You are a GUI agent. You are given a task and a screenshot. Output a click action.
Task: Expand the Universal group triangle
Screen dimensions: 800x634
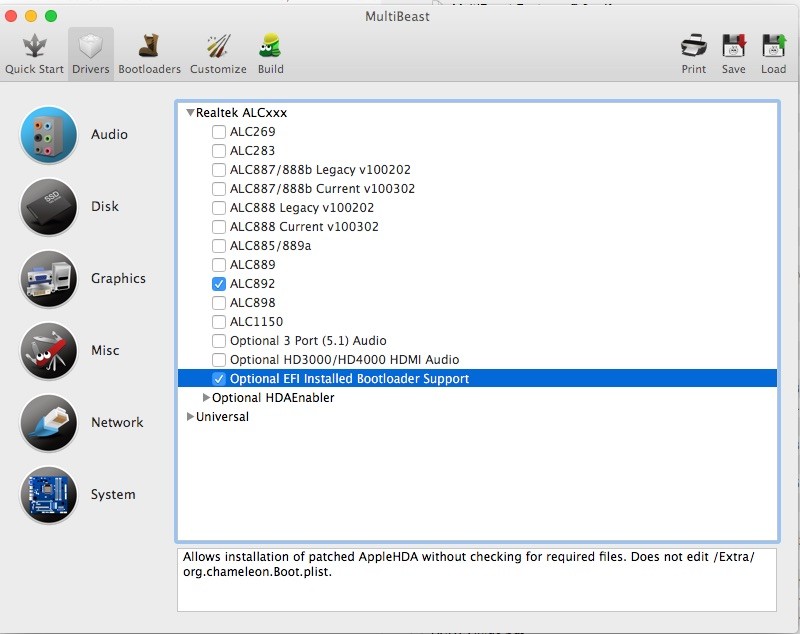[x=190, y=417]
